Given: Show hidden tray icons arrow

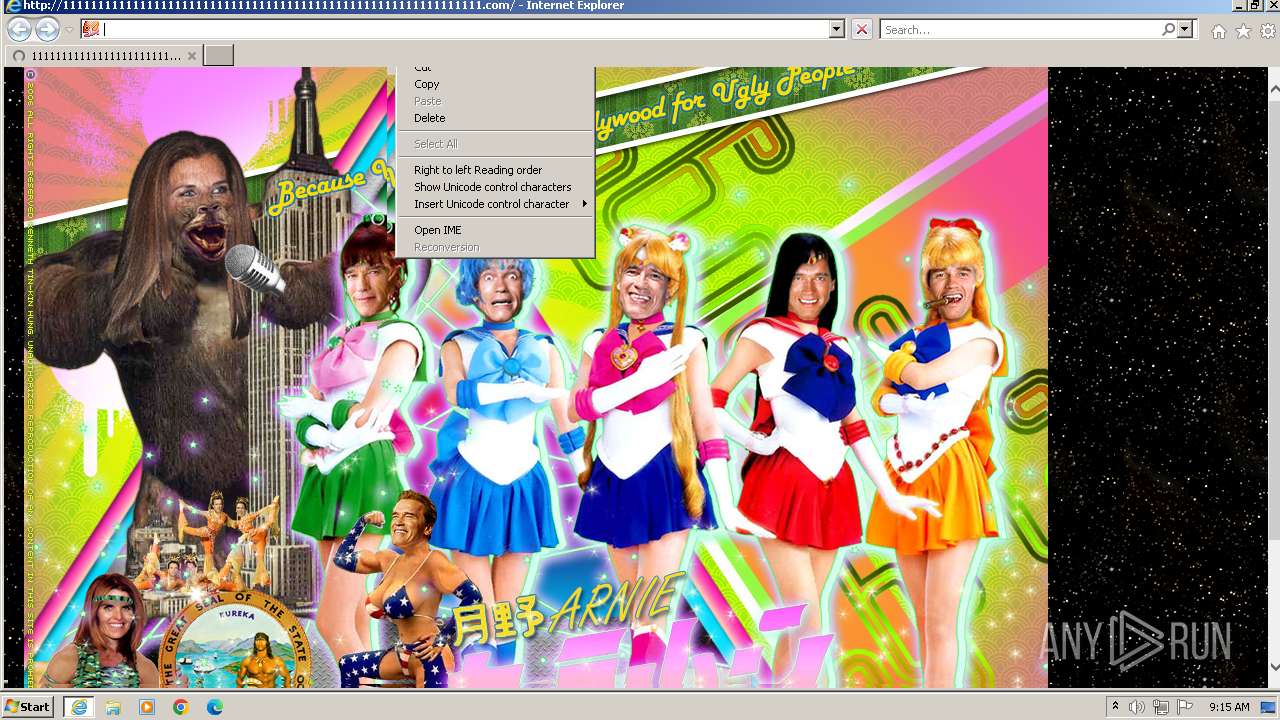Looking at the screenshot, I should click(1115, 707).
